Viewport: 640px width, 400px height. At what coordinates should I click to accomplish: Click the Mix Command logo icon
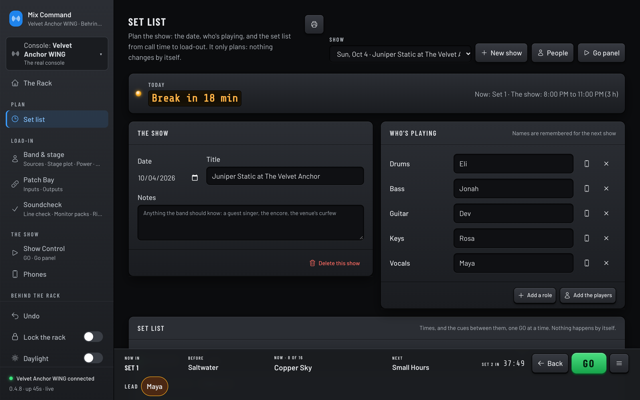pos(16,18)
